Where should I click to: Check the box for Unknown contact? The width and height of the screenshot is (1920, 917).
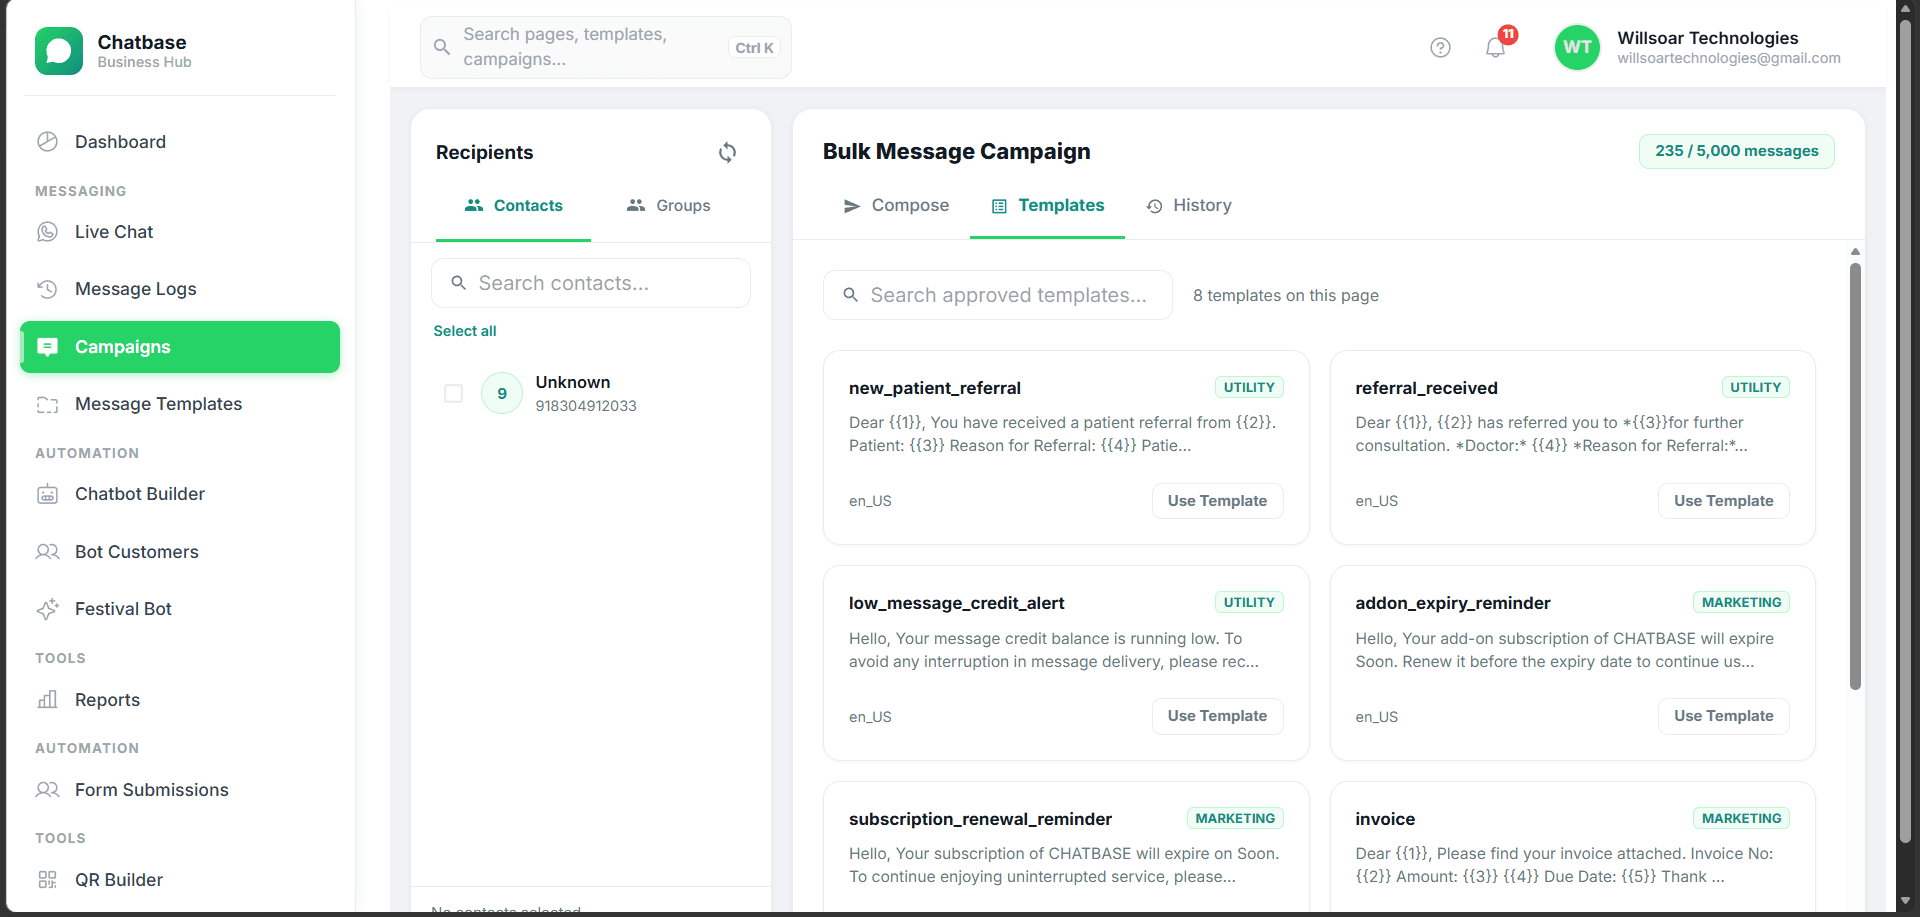(x=453, y=393)
